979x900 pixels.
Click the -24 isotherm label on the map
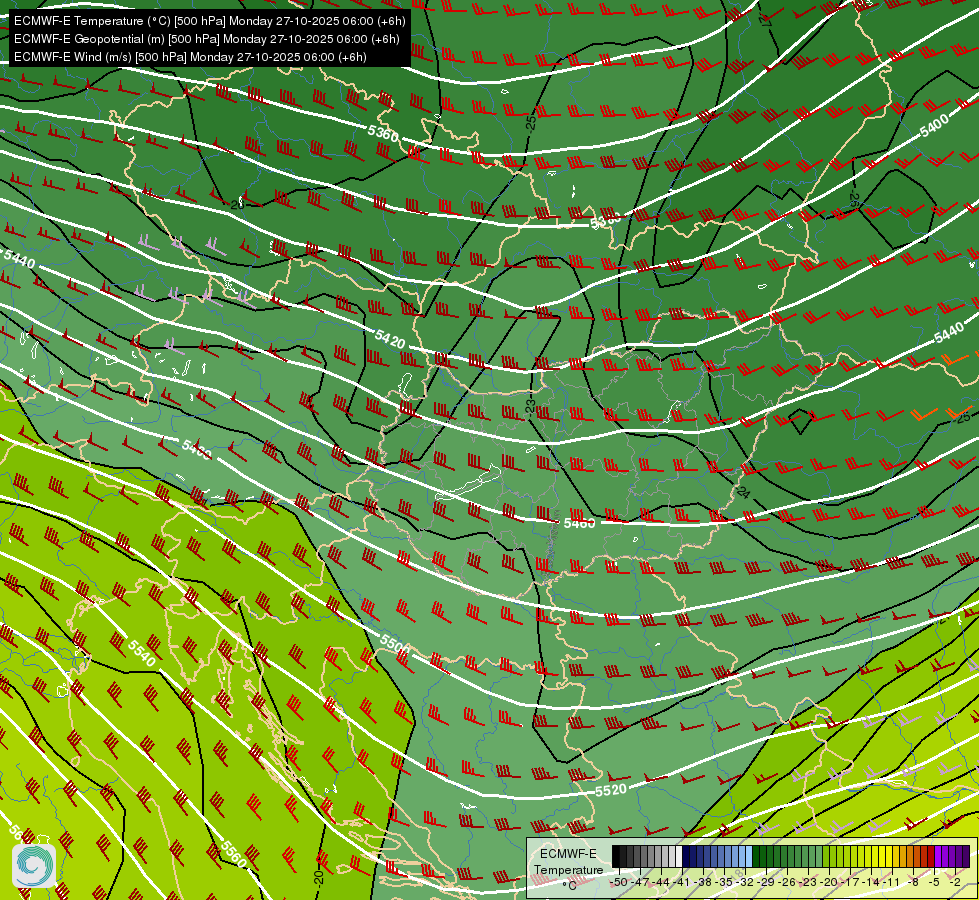743,492
